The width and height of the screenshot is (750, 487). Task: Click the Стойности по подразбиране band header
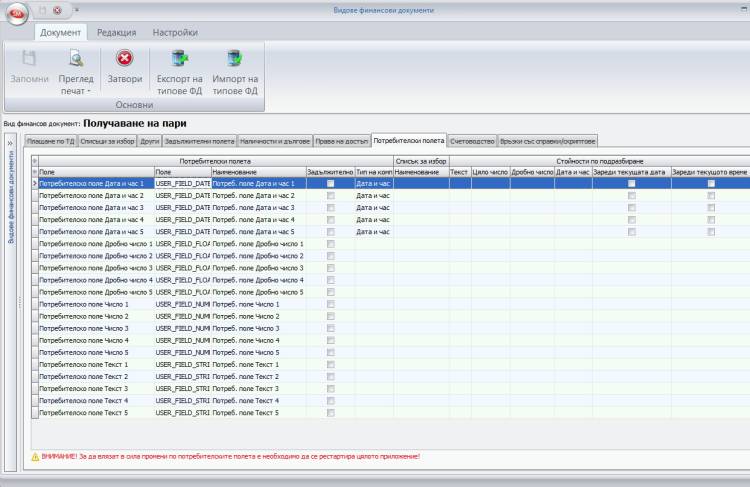point(599,161)
